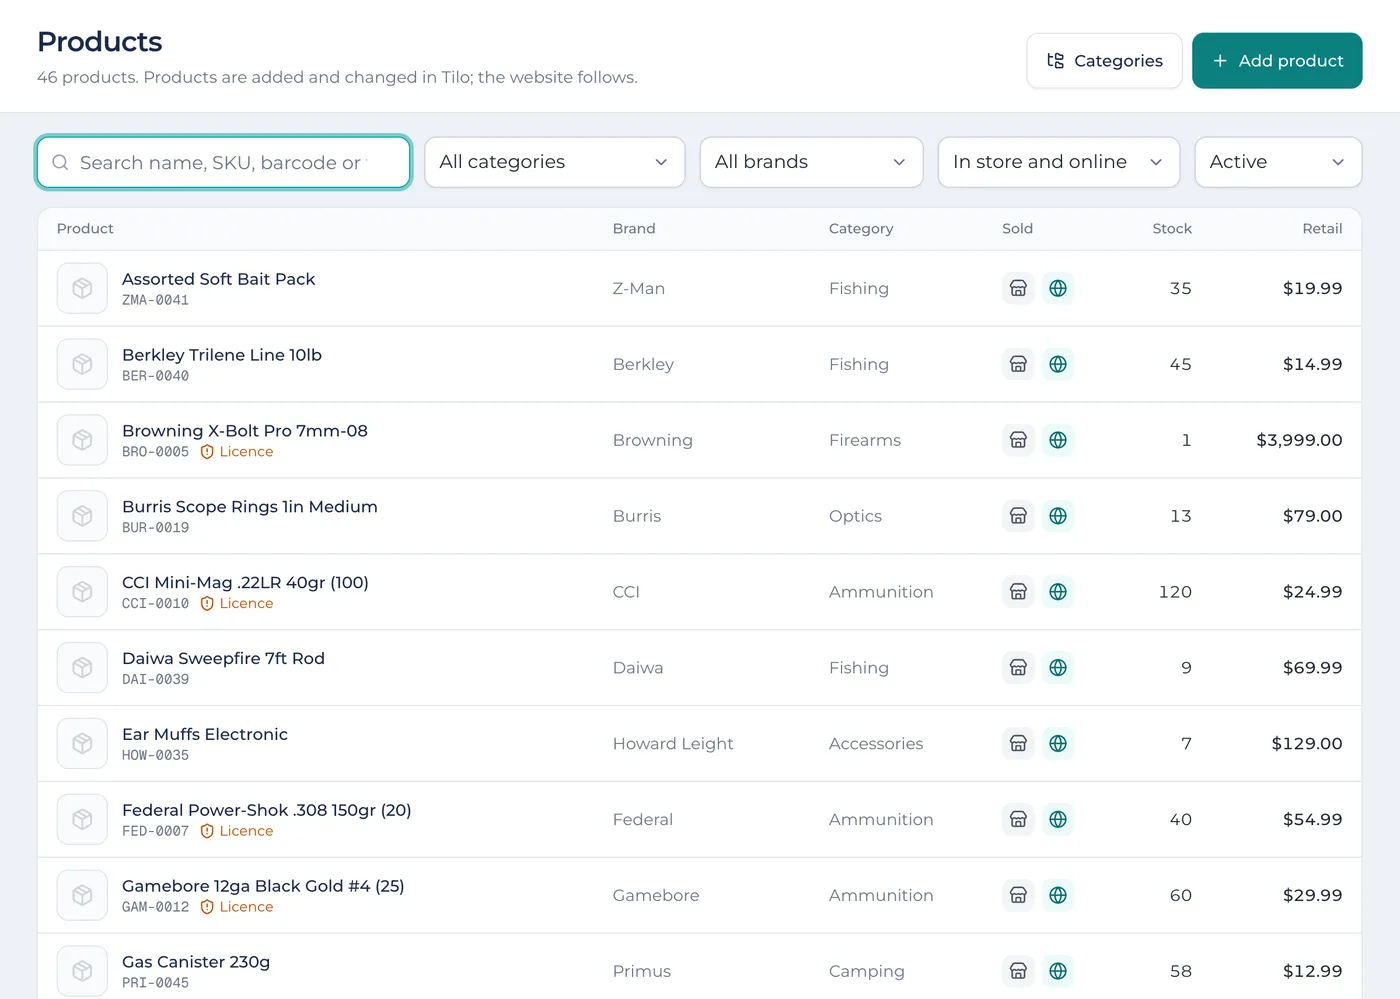Click the Berkley Trilene Line product thumbnail
This screenshot has height=999, width=1400.
point(82,364)
